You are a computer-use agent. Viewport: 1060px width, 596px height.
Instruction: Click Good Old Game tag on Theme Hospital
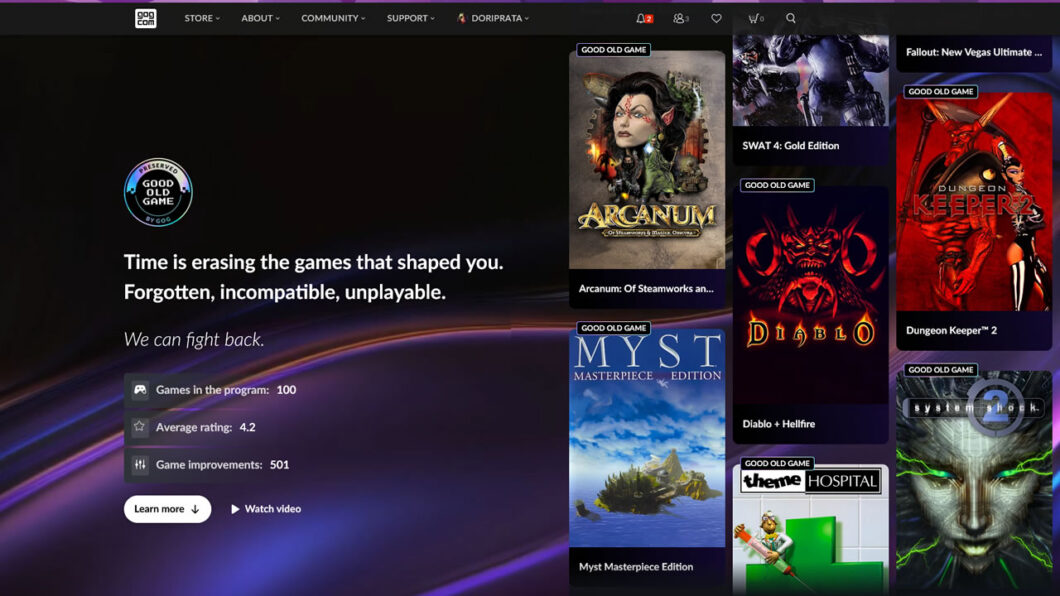point(777,463)
